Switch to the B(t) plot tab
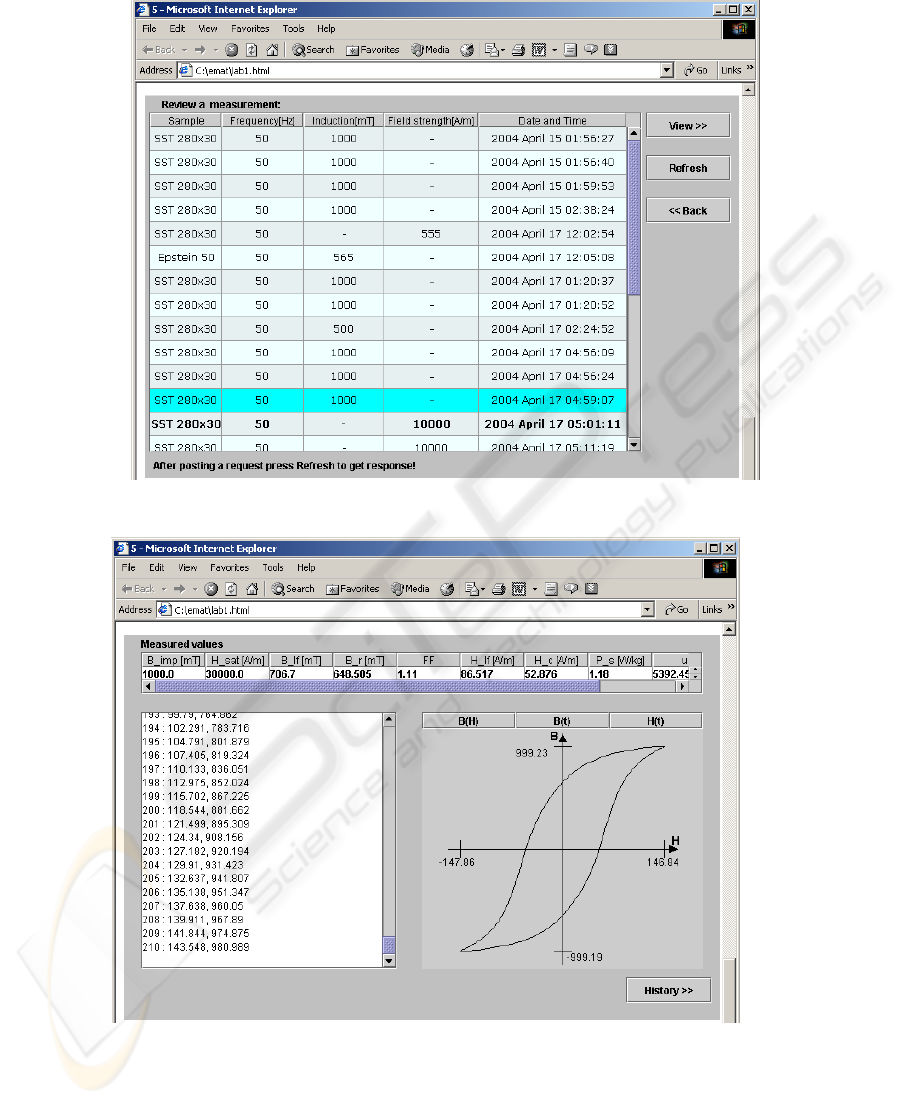Image resolution: width=901 pixels, height=1105 pixels. tap(562, 721)
